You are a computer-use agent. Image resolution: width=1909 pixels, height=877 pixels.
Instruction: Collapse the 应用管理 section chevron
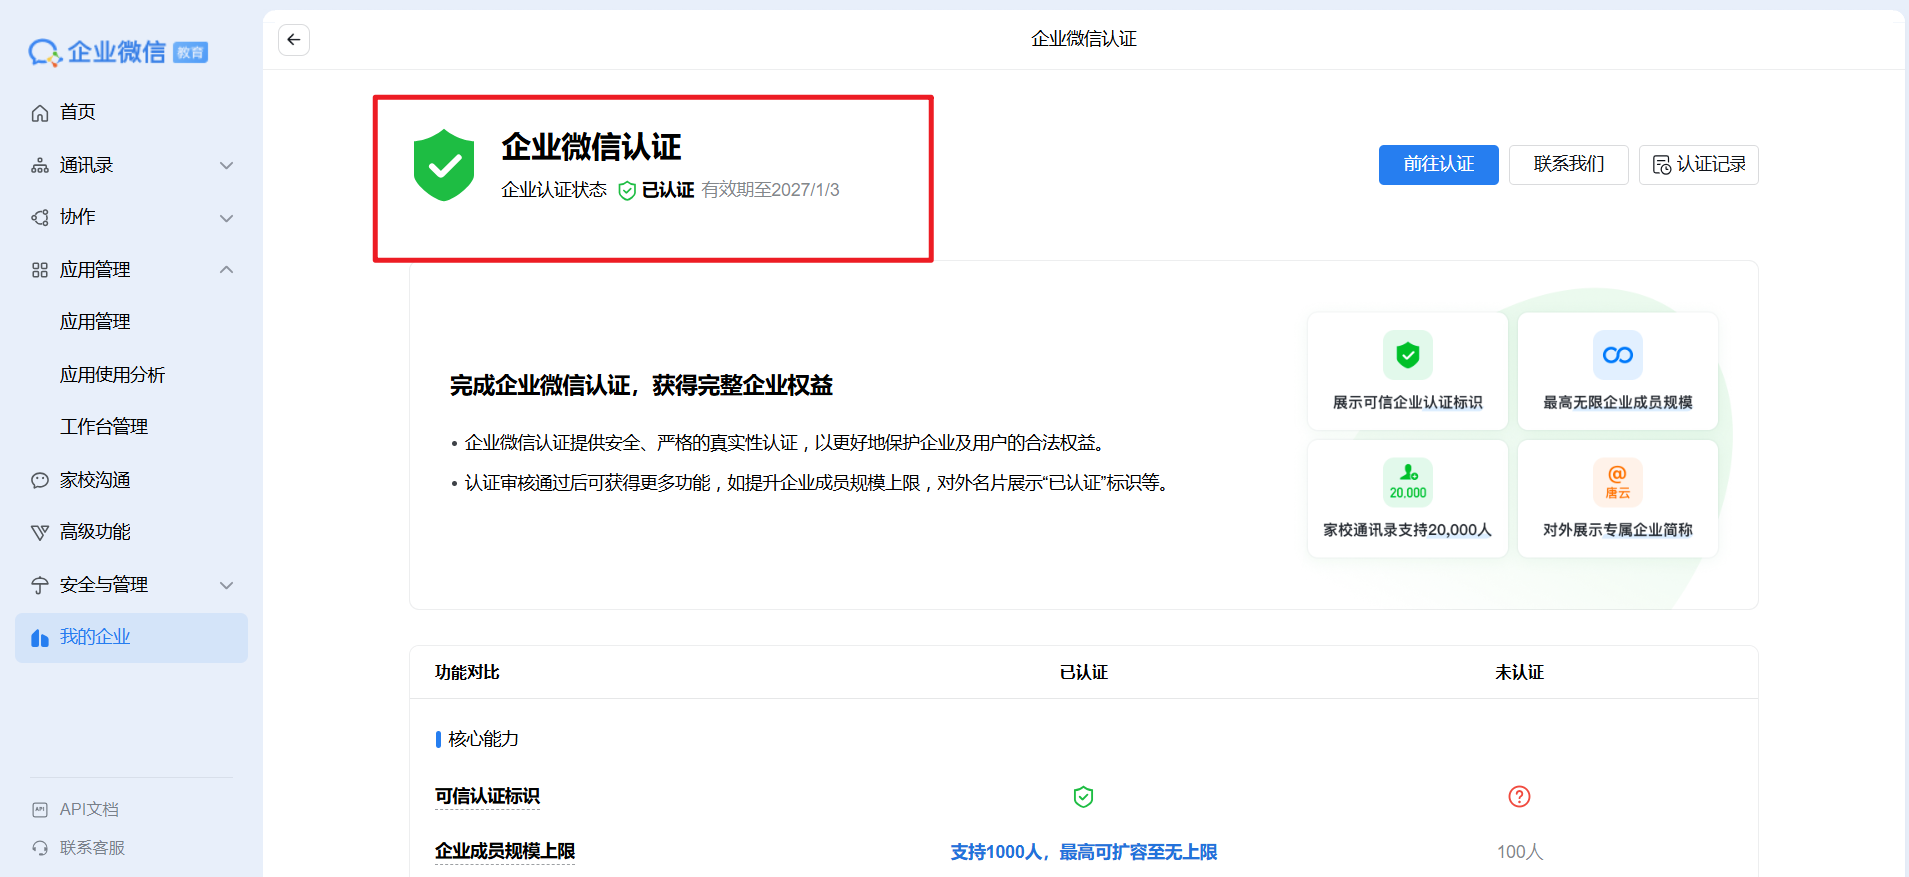coord(227,270)
